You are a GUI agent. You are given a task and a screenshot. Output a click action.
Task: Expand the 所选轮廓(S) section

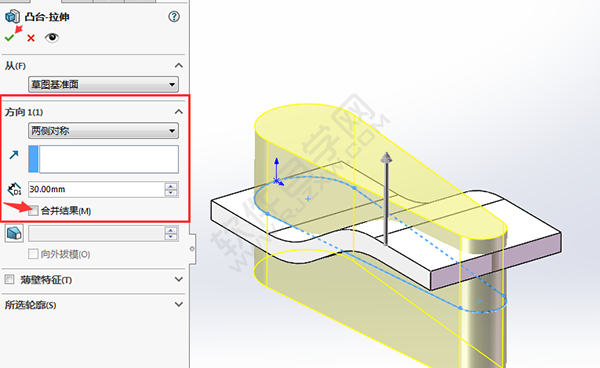pyautogui.click(x=179, y=304)
